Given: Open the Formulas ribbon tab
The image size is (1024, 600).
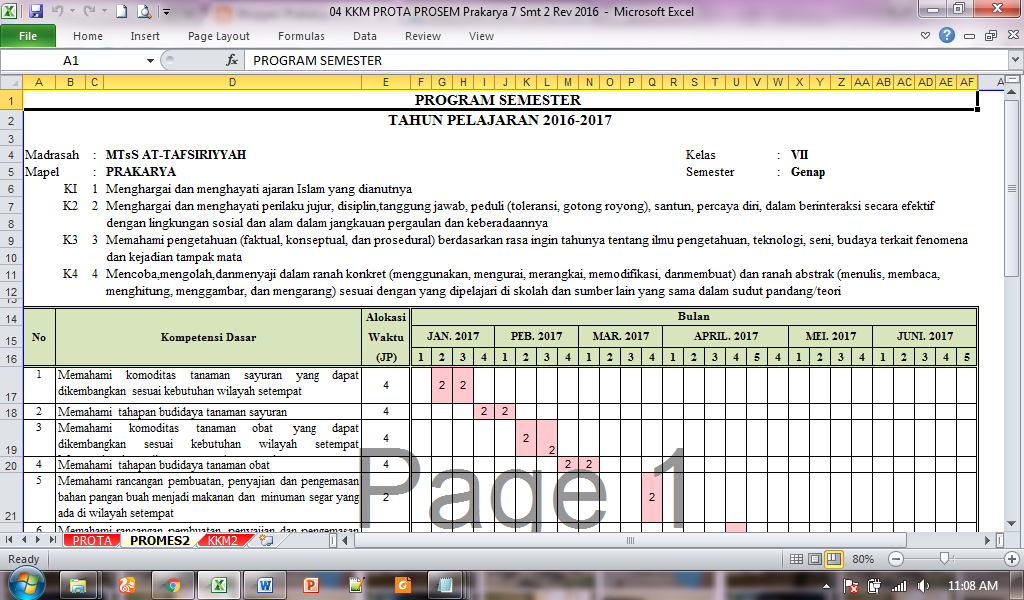Looking at the screenshot, I should [301, 36].
